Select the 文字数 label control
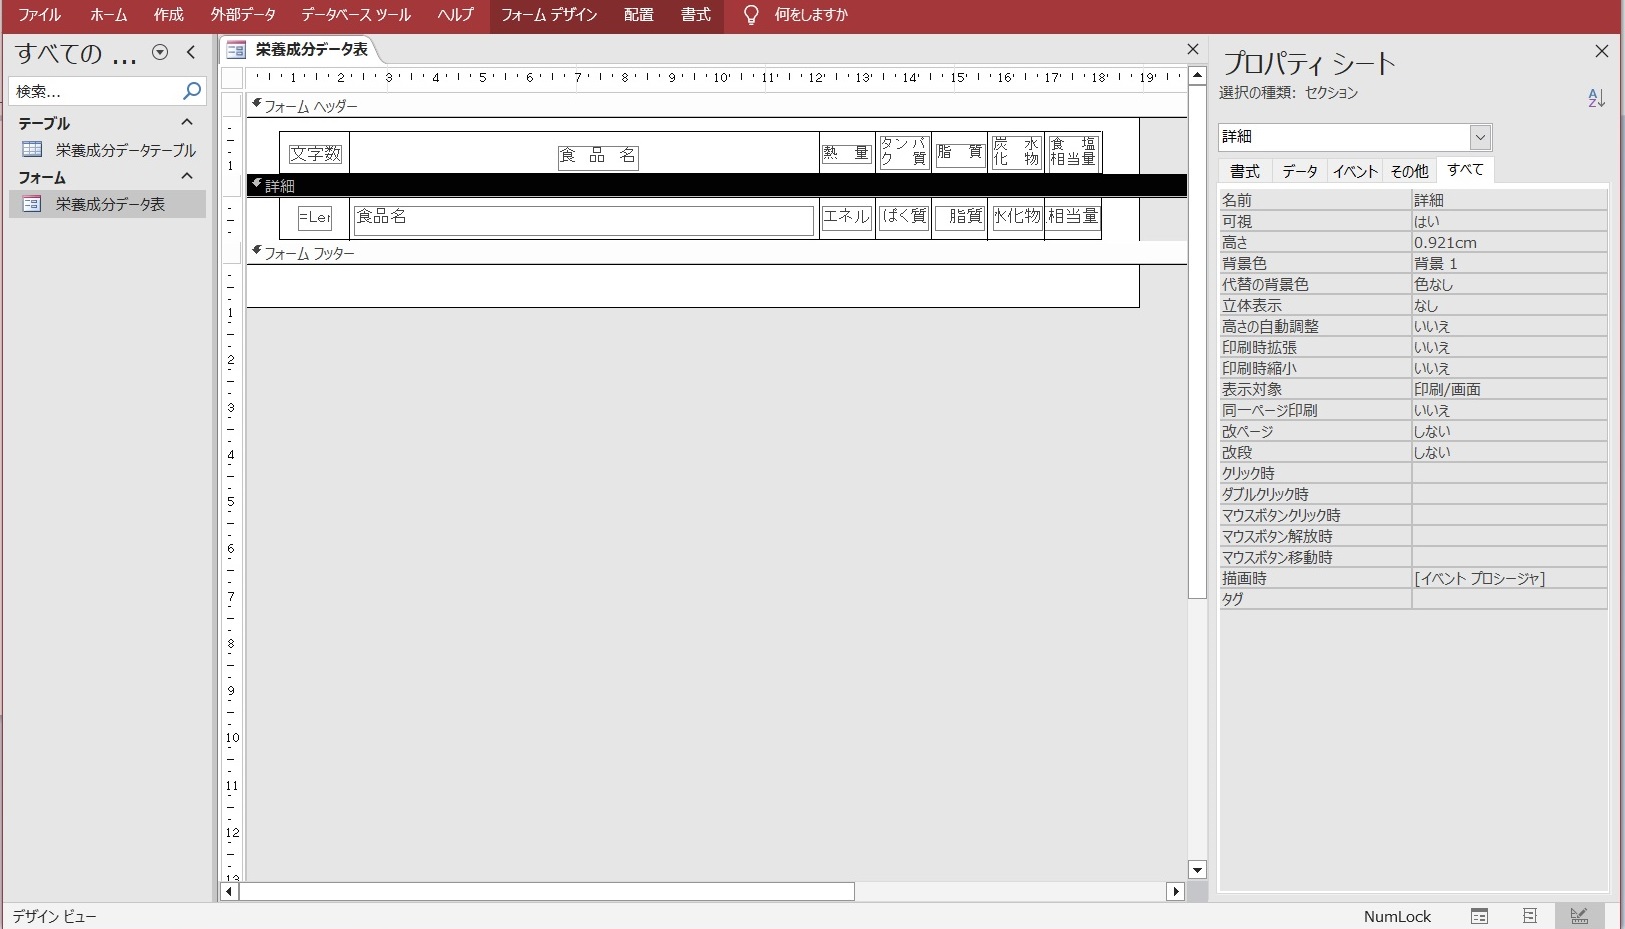The width and height of the screenshot is (1625, 929). pos(316,154)
